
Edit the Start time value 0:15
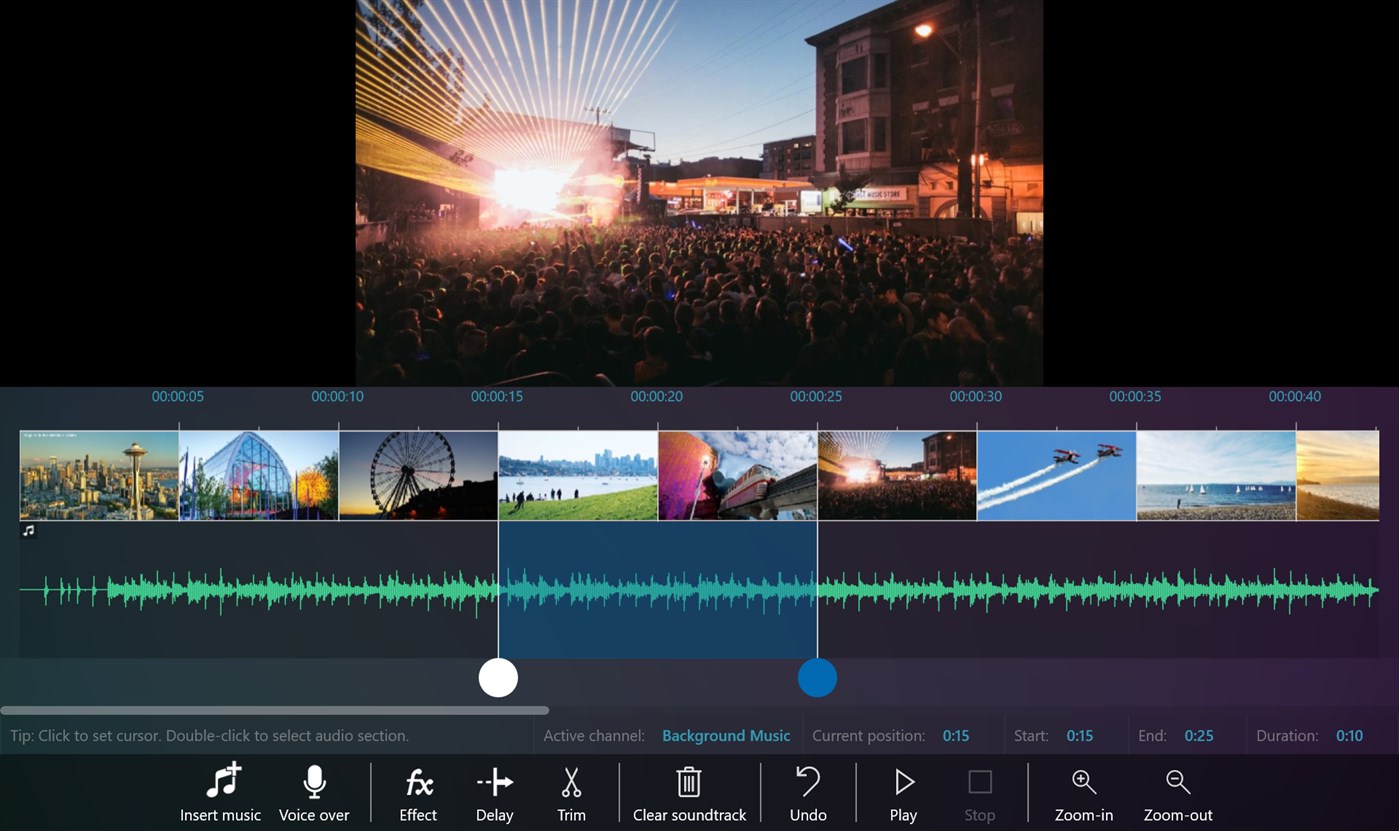pyautogui.click(x=1080, y=735)
